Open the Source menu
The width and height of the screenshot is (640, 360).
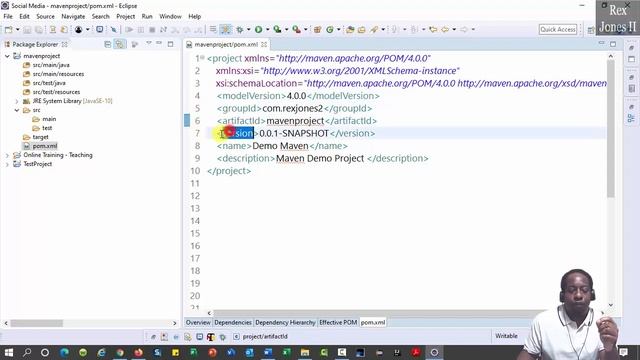[45, 16]
